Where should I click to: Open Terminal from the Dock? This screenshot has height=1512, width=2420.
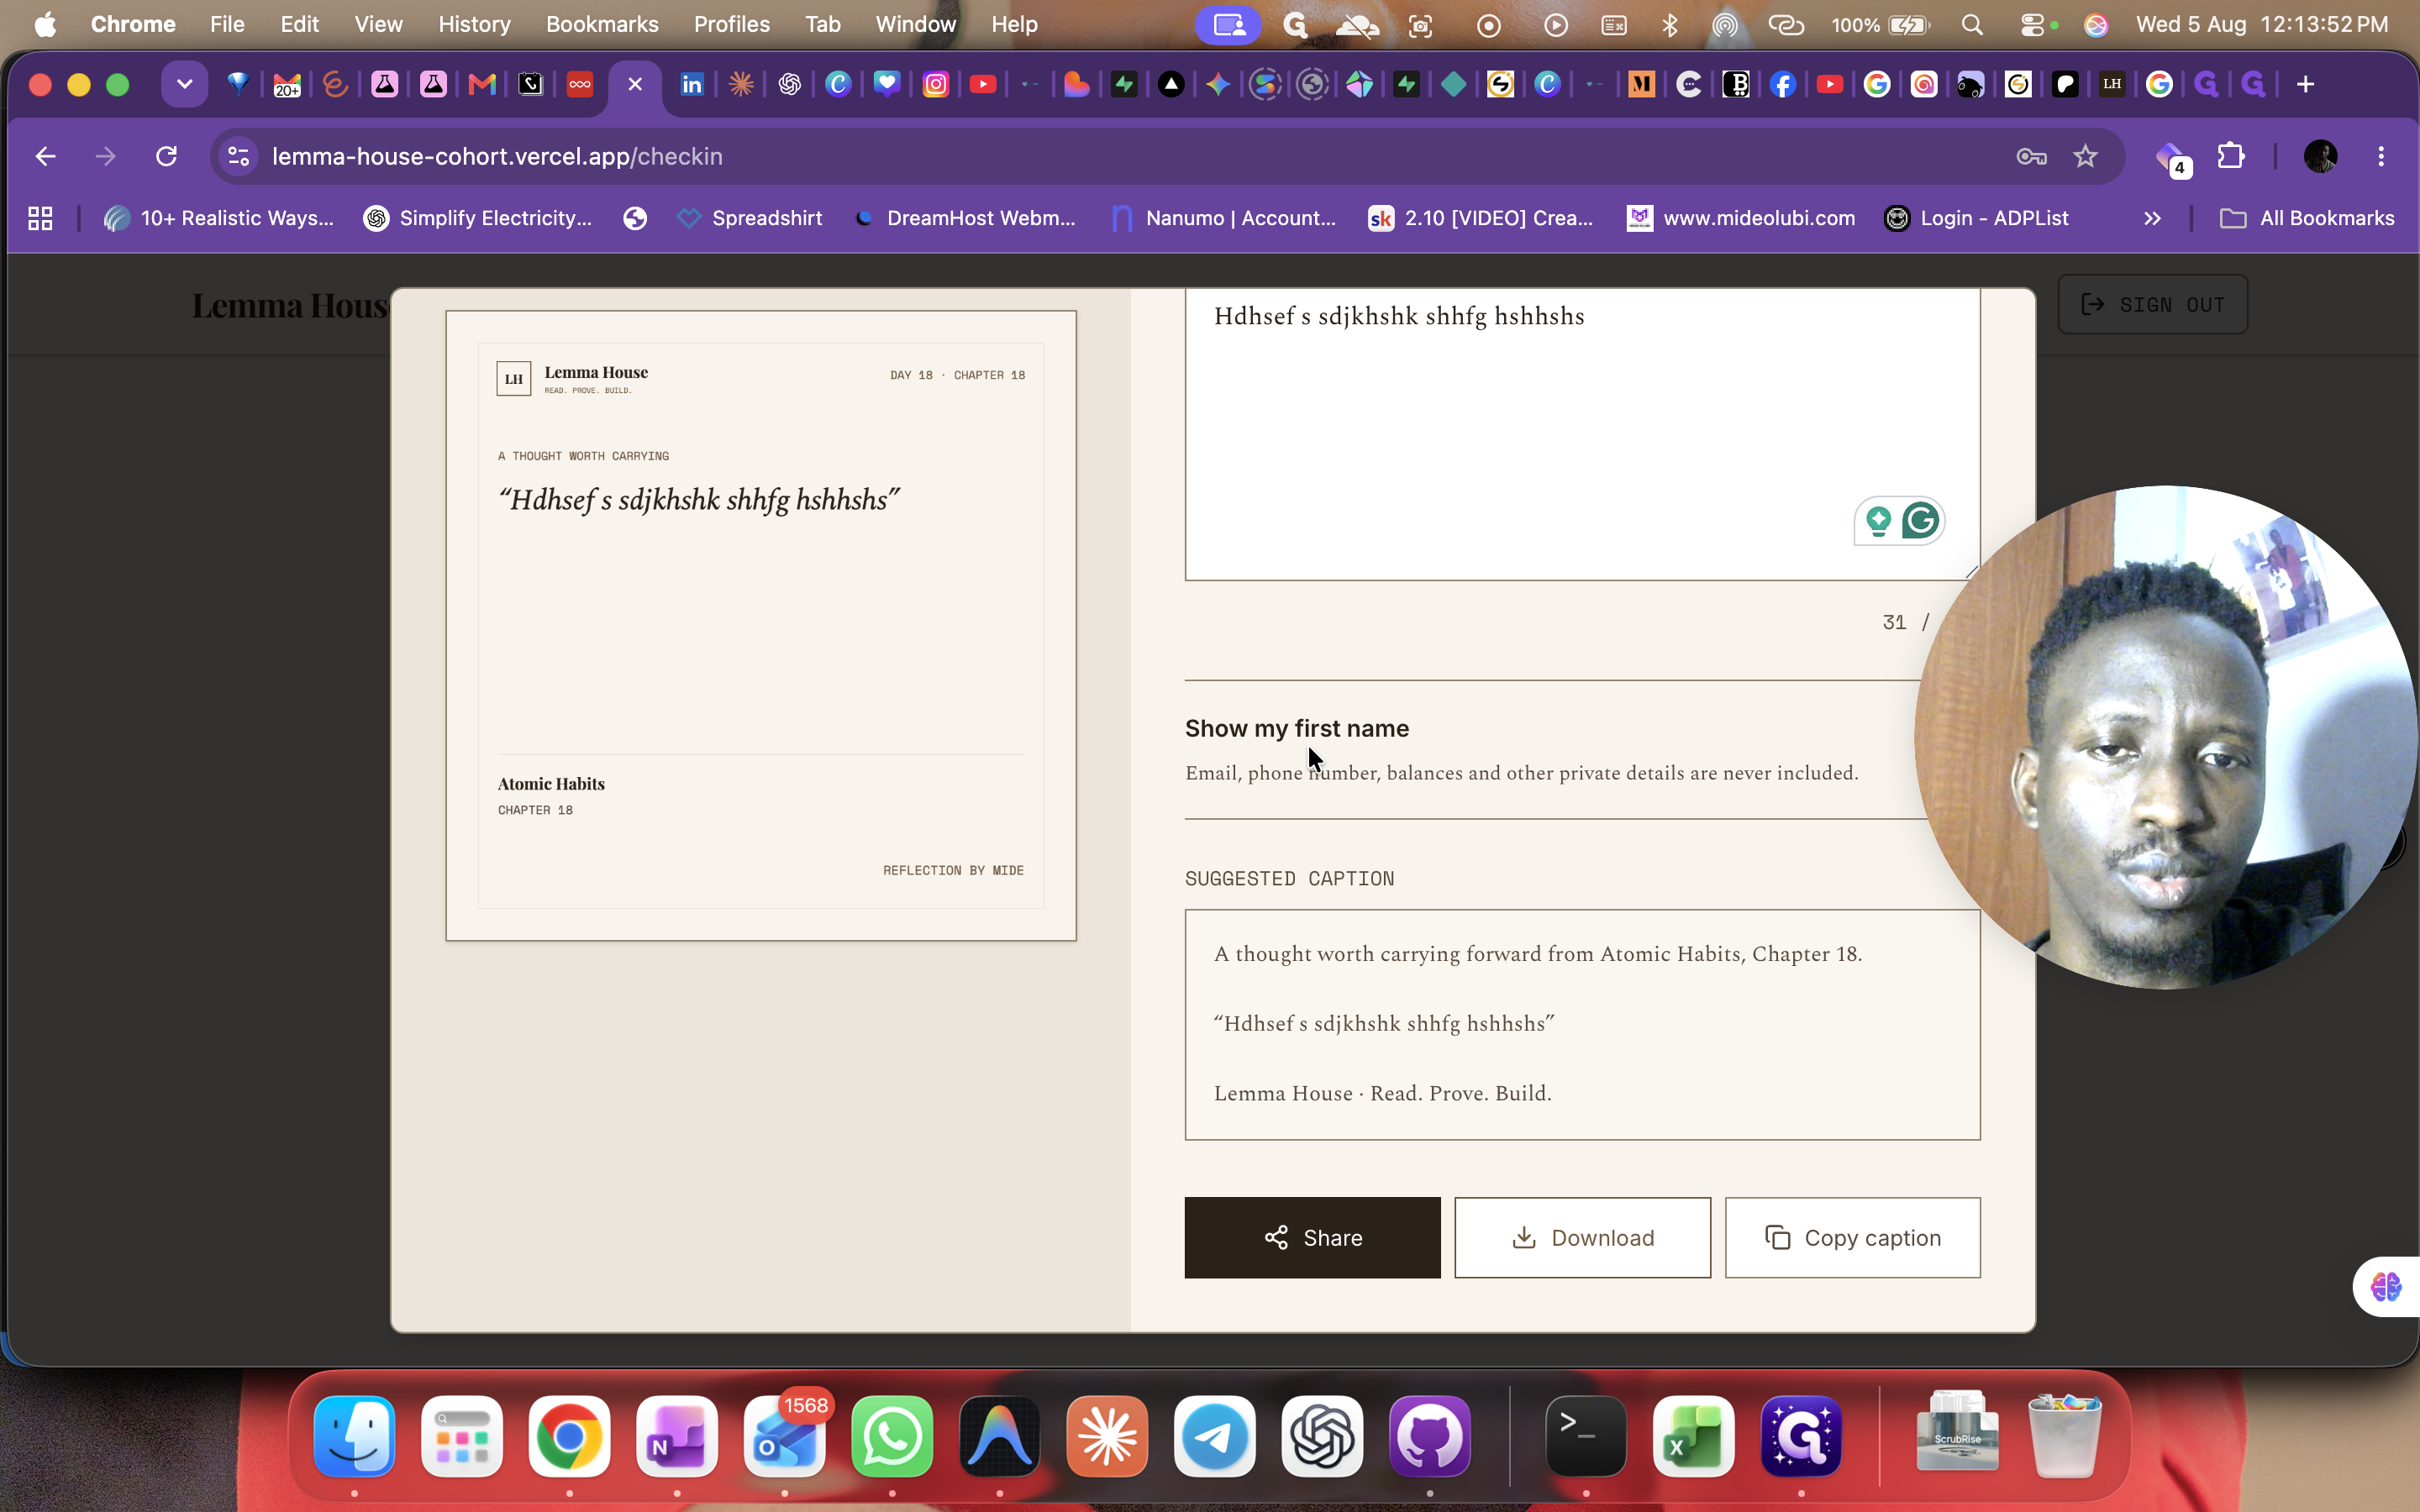1586,1436
